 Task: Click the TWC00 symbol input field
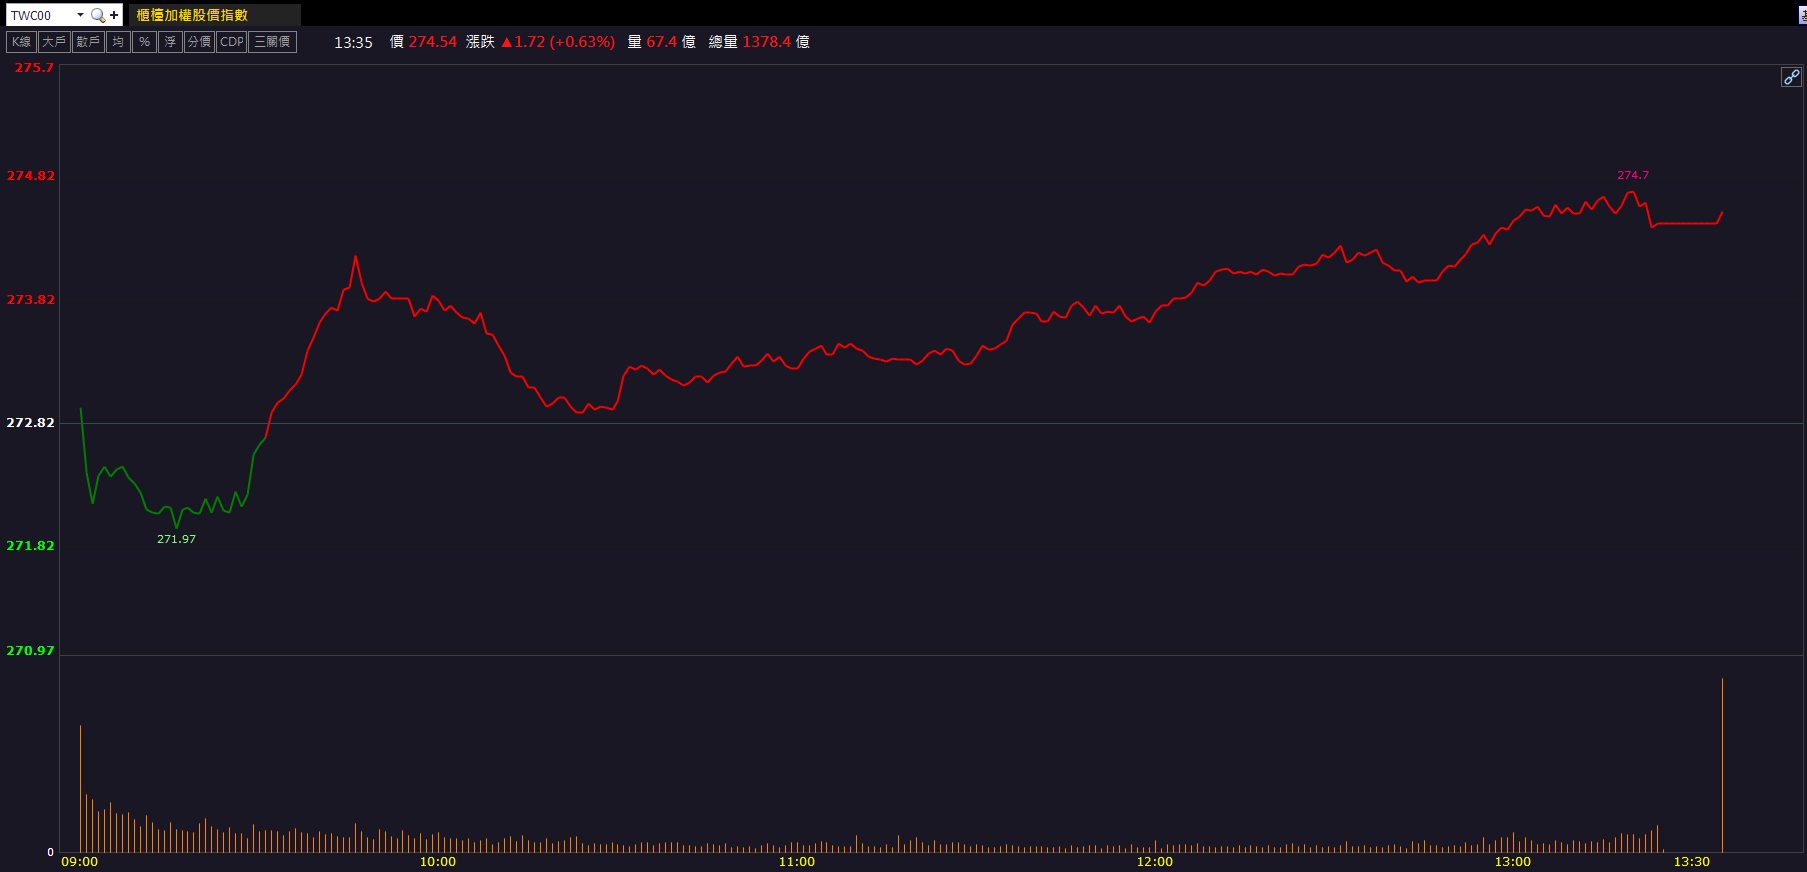(40, 15)
